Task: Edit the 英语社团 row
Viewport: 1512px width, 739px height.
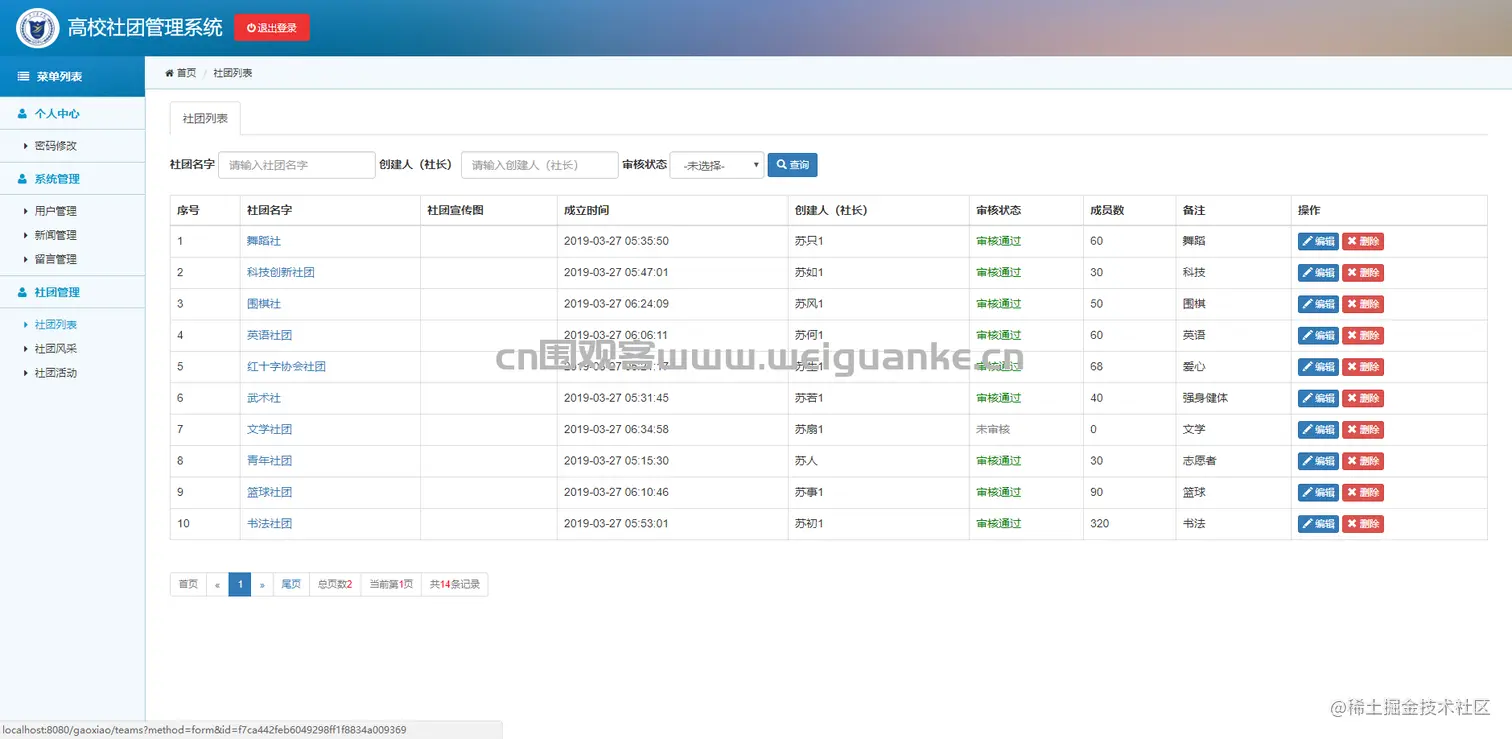Action: [x=1318, y=336]
